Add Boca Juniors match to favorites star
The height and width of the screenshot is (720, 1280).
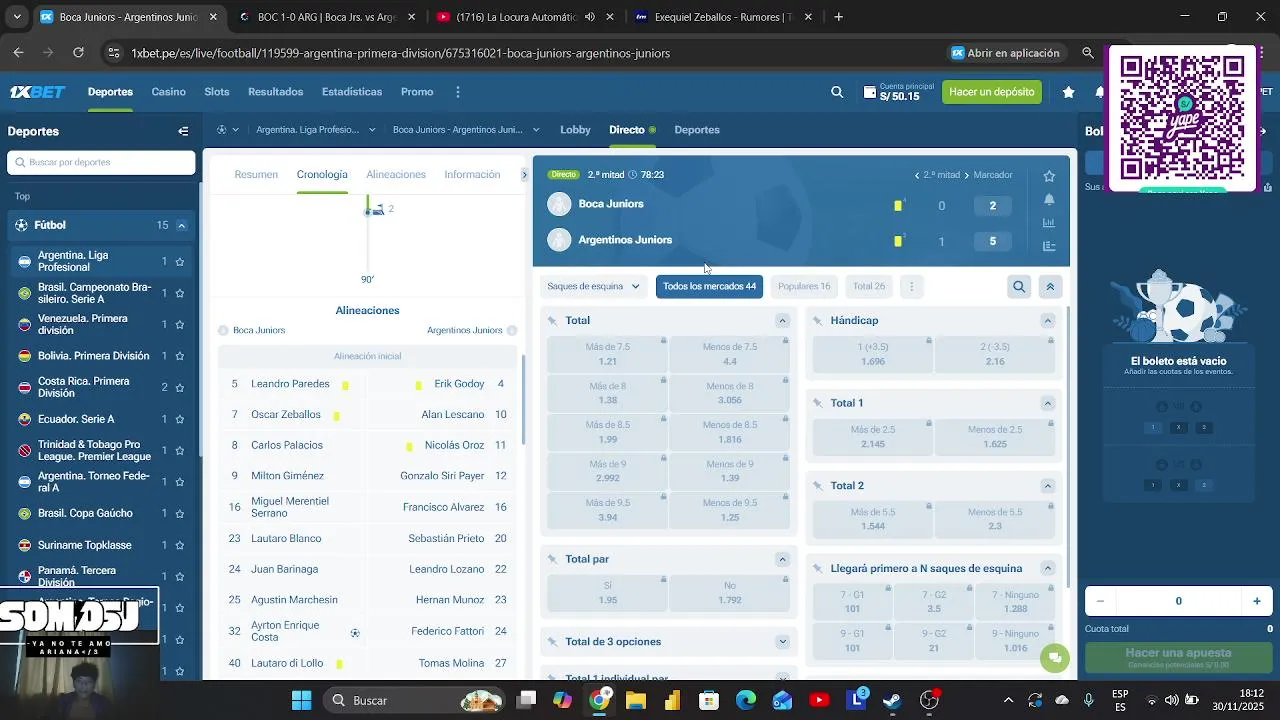(x=1049, y=176)
